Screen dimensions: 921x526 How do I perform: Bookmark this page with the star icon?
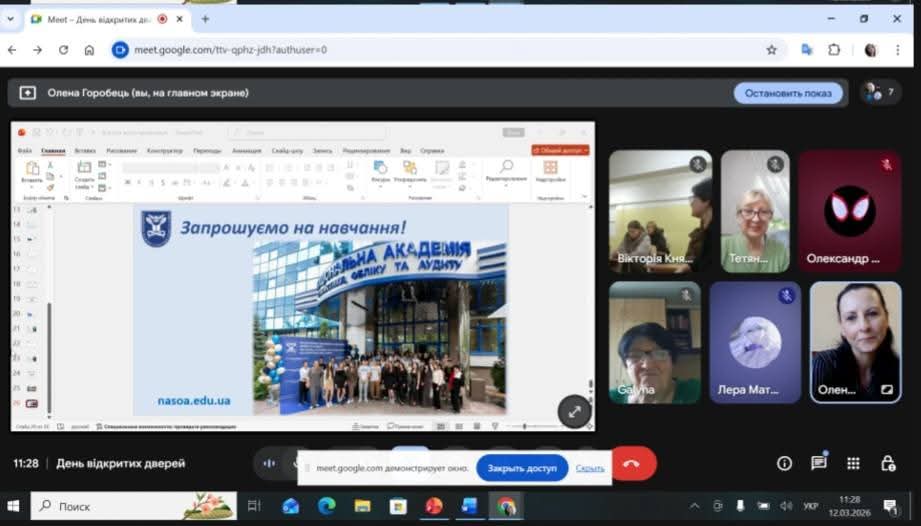[x=771, y=49]
